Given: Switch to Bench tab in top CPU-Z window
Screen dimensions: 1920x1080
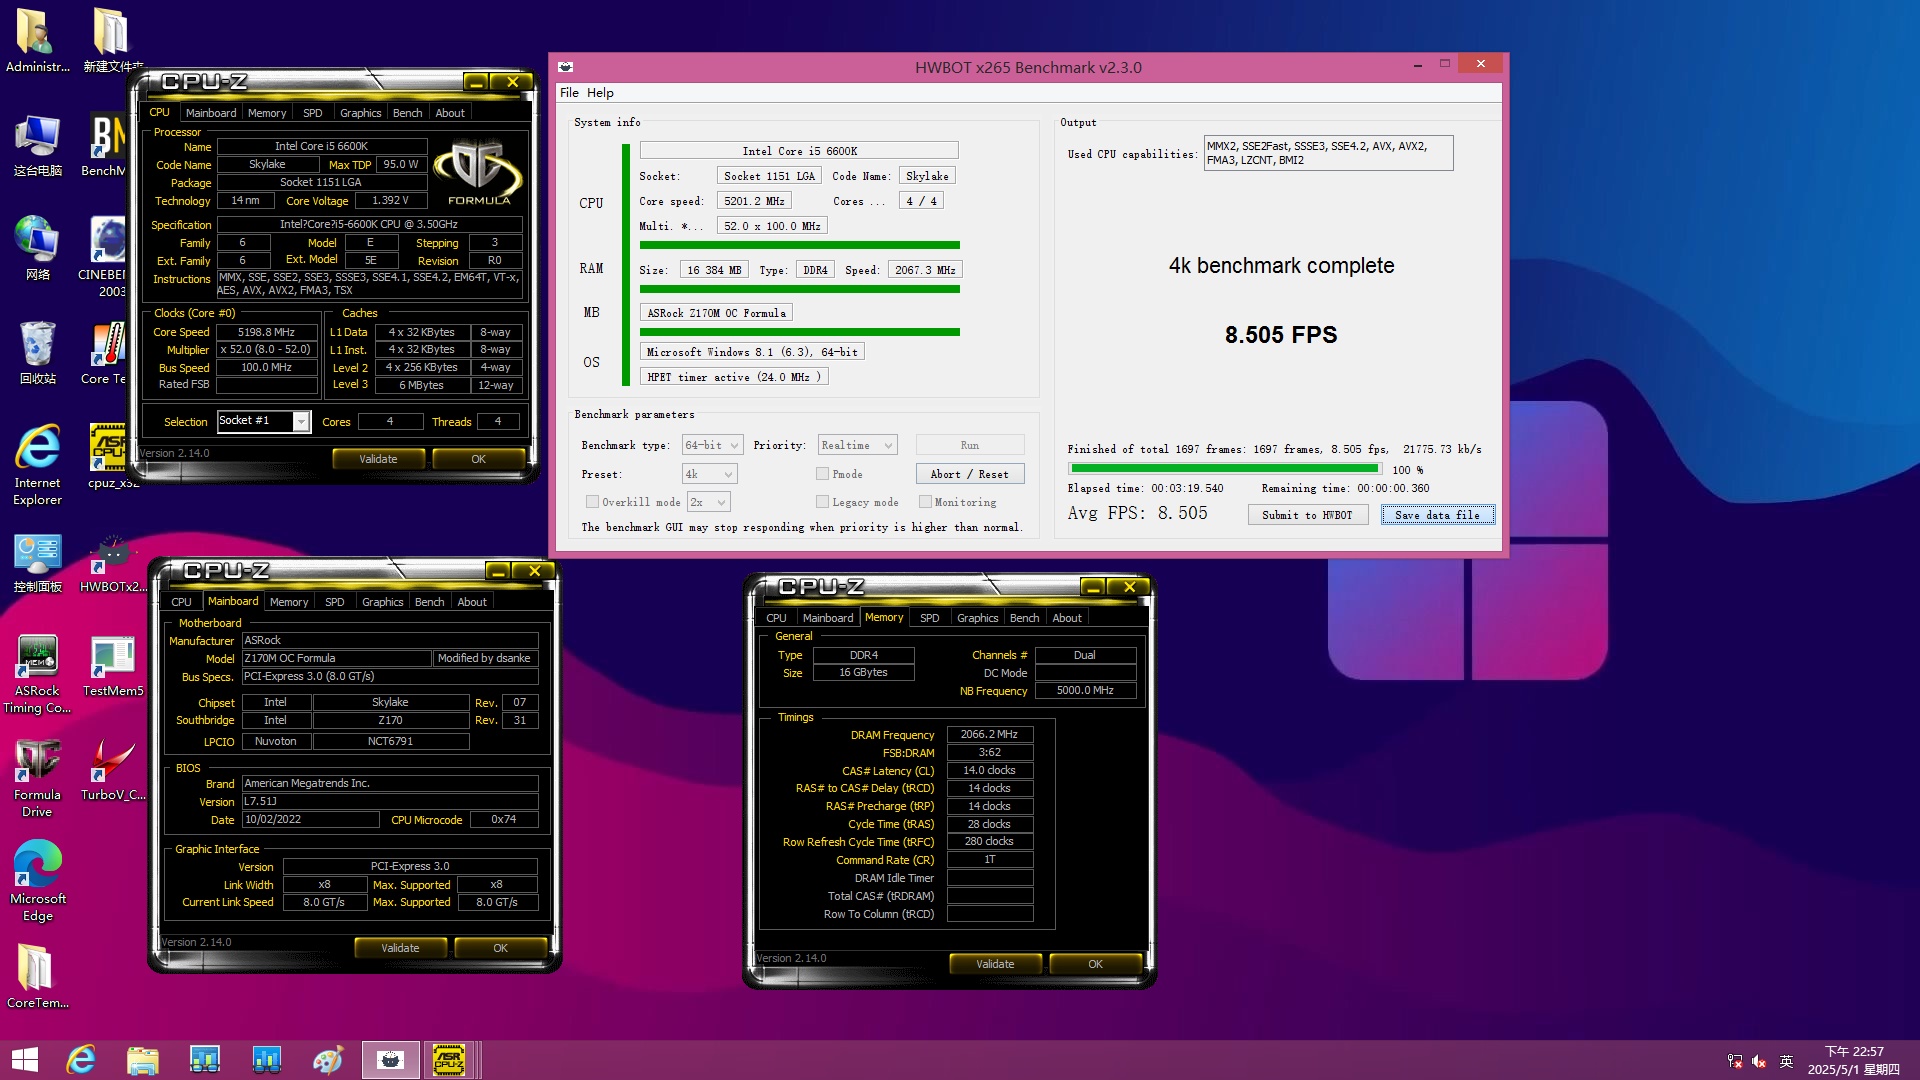Looking at the screenshot, I should (x=407, y=113).
